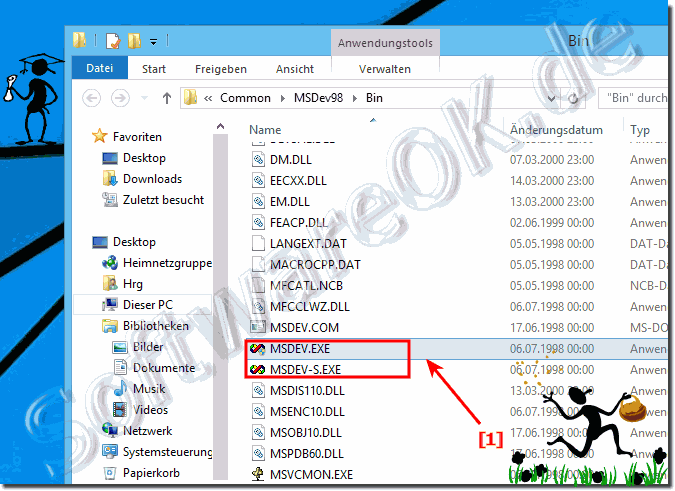Open Desktop under Favoriten
The width and height of the screenshot is (675, 491).
coord(134,158)
